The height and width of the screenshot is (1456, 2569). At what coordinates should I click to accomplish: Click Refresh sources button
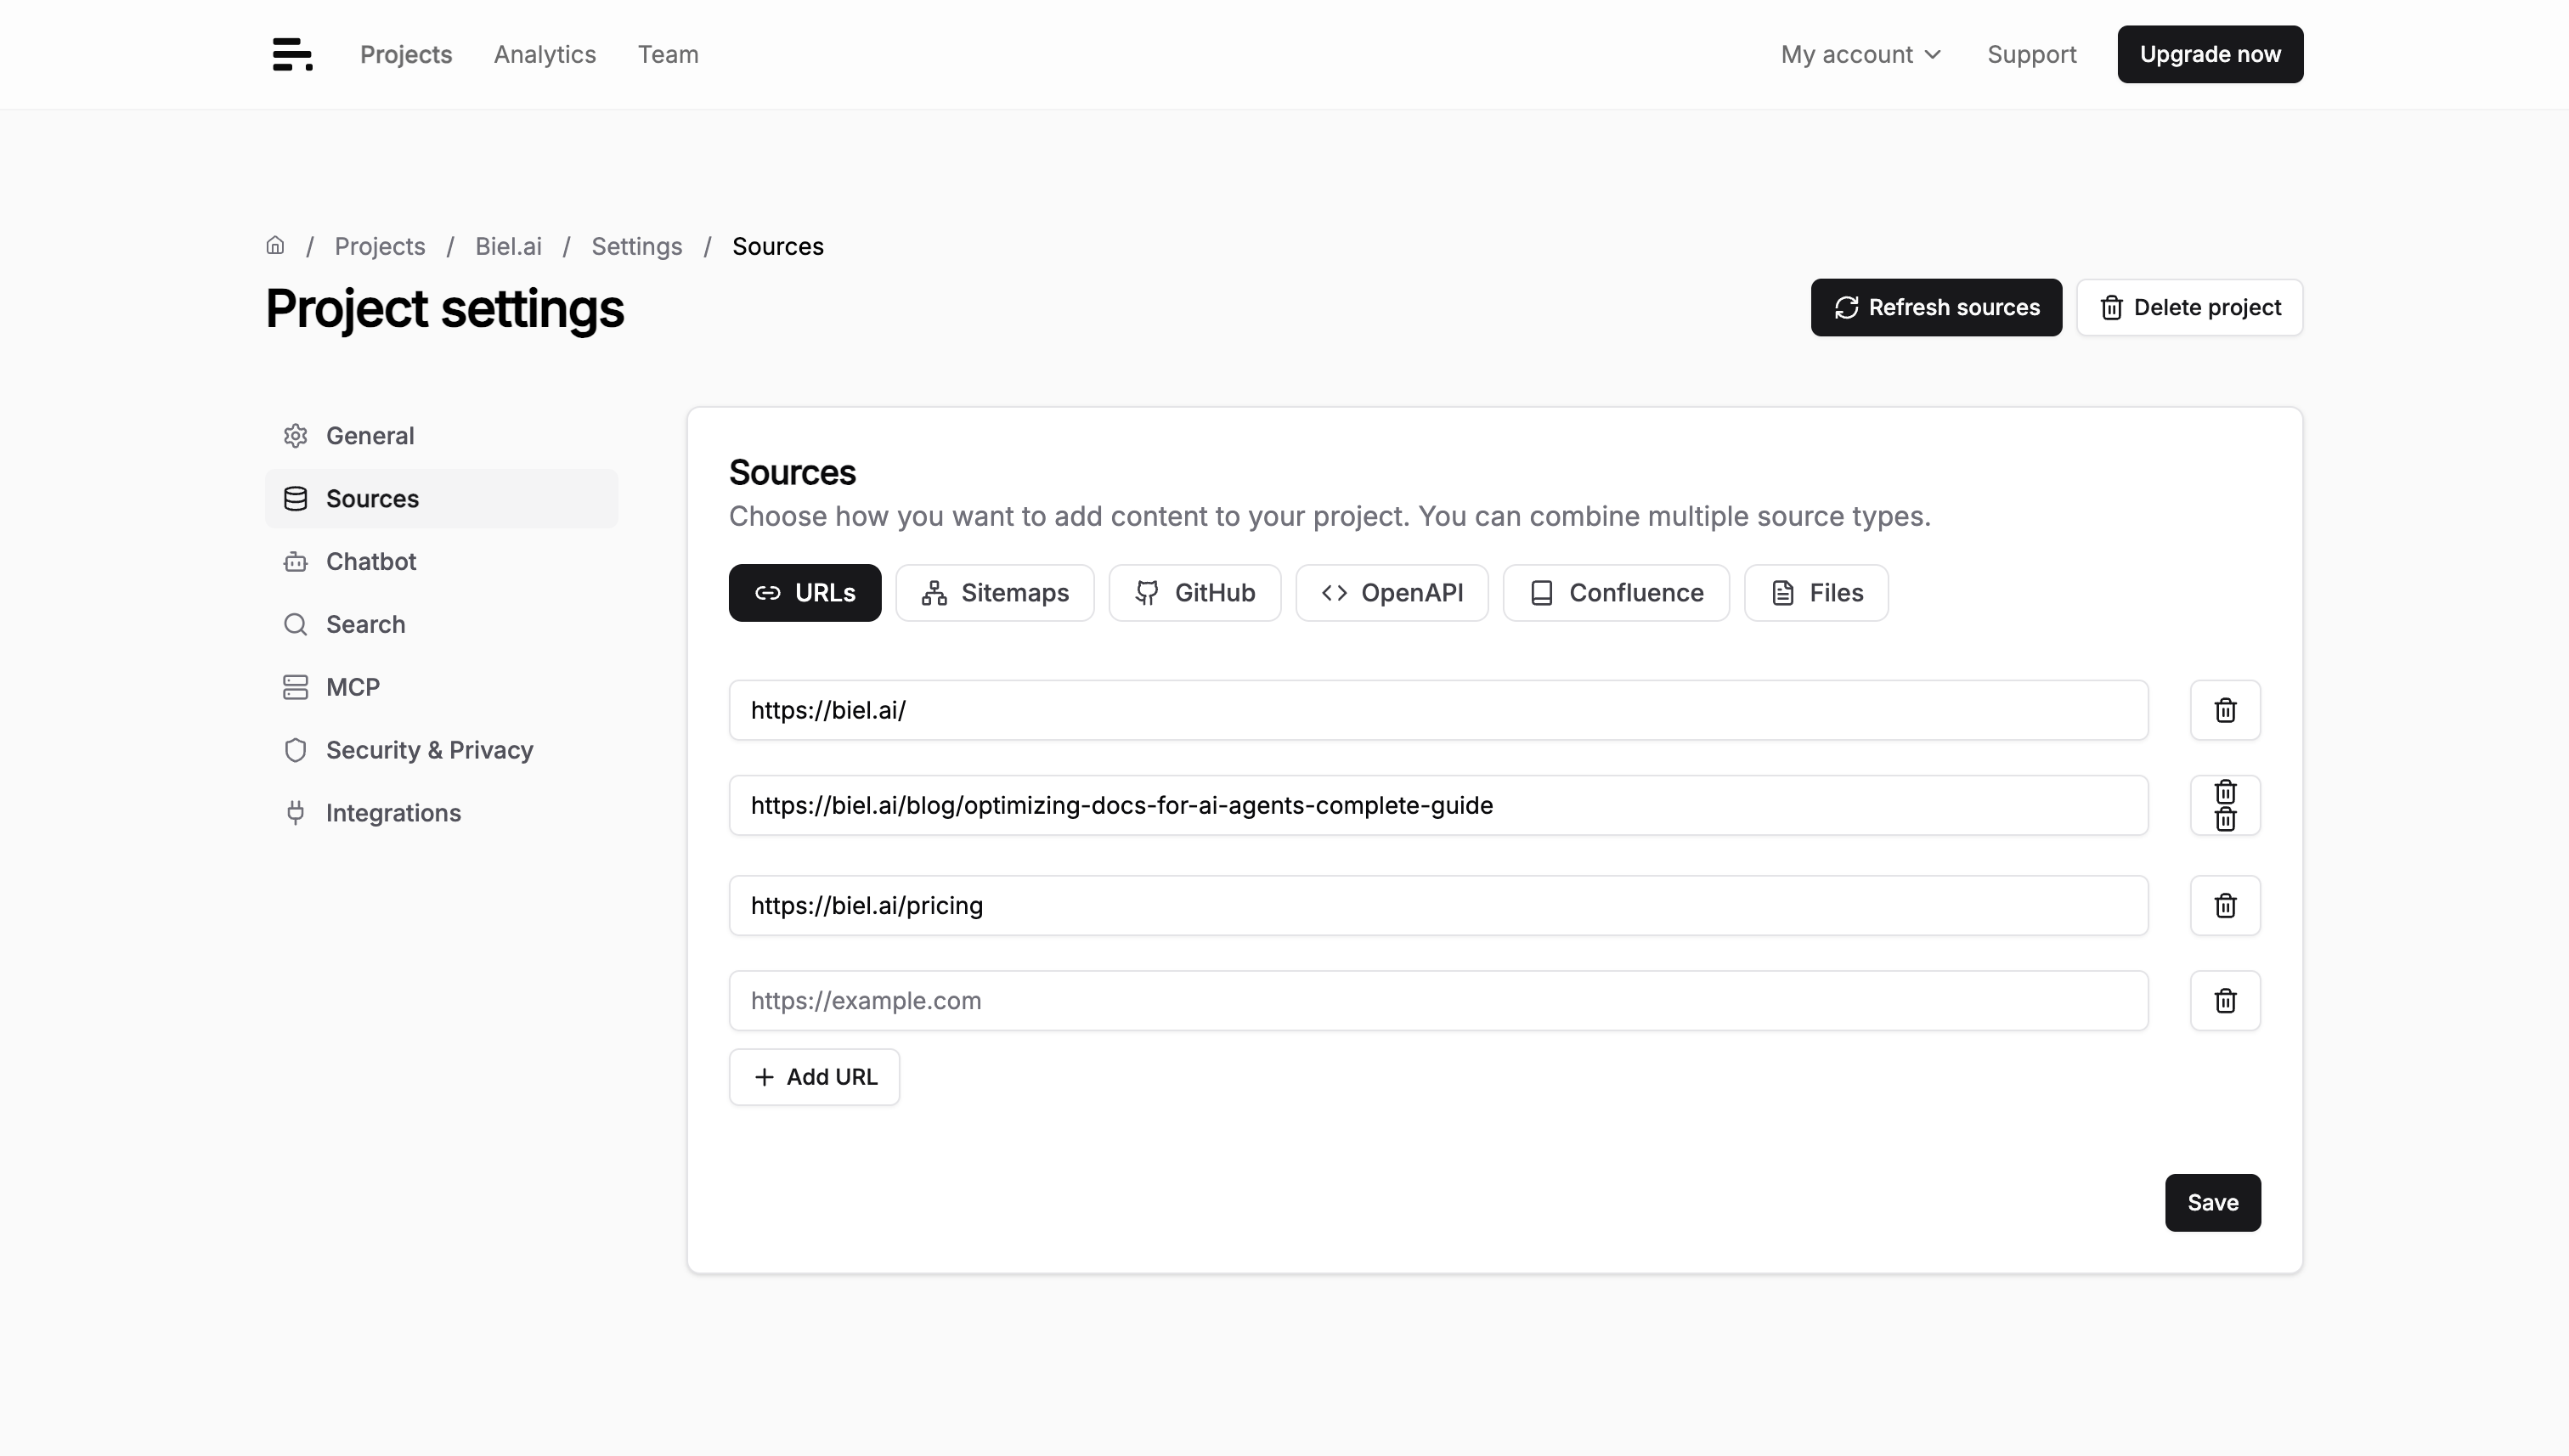click(1936, 307)
